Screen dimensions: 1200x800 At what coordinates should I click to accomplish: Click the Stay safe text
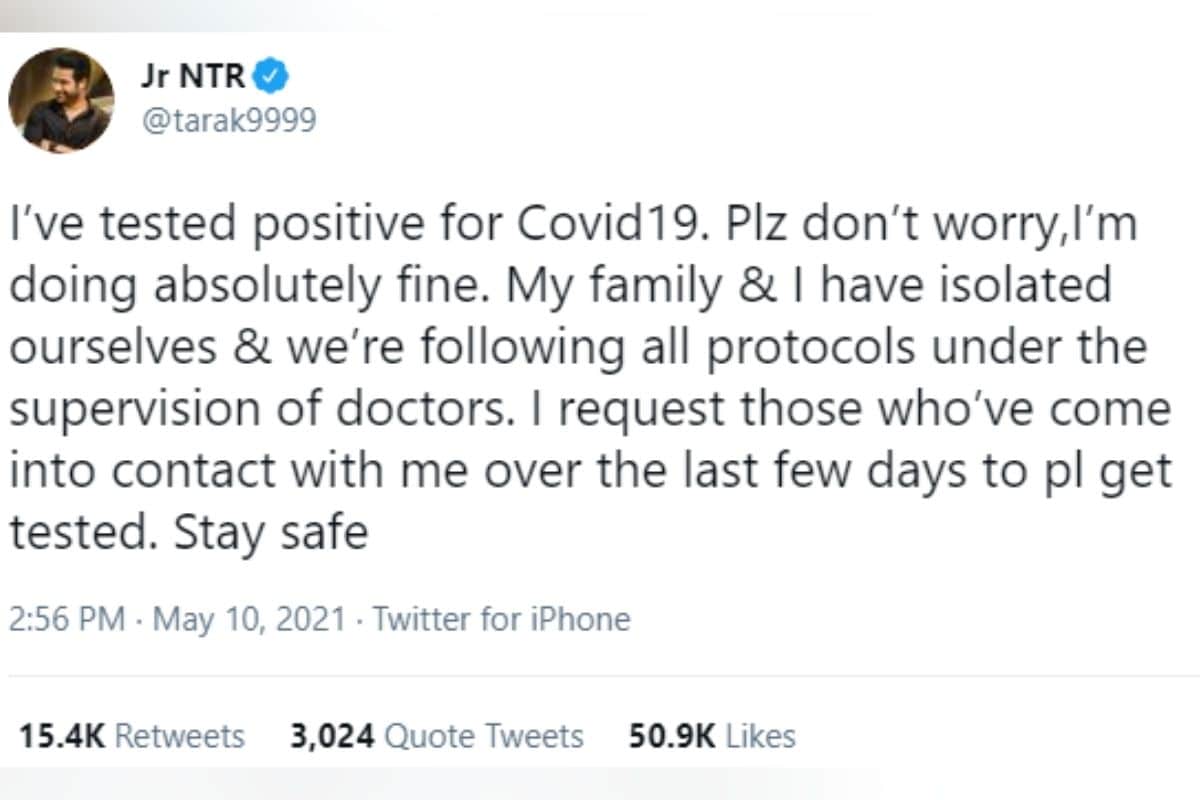coord(271,535)
